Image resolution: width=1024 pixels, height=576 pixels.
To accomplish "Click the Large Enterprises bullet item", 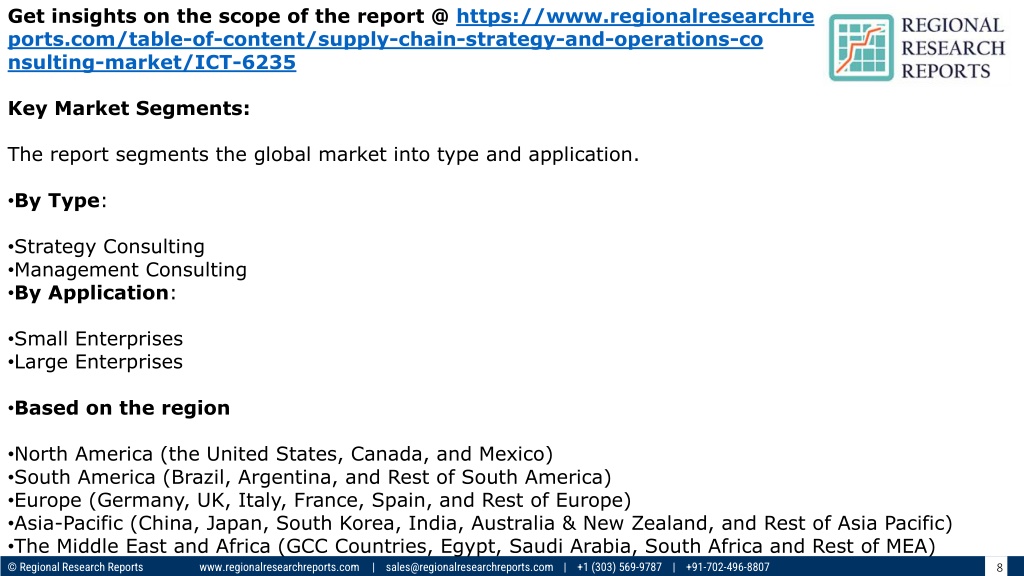I will coord(98,362).
